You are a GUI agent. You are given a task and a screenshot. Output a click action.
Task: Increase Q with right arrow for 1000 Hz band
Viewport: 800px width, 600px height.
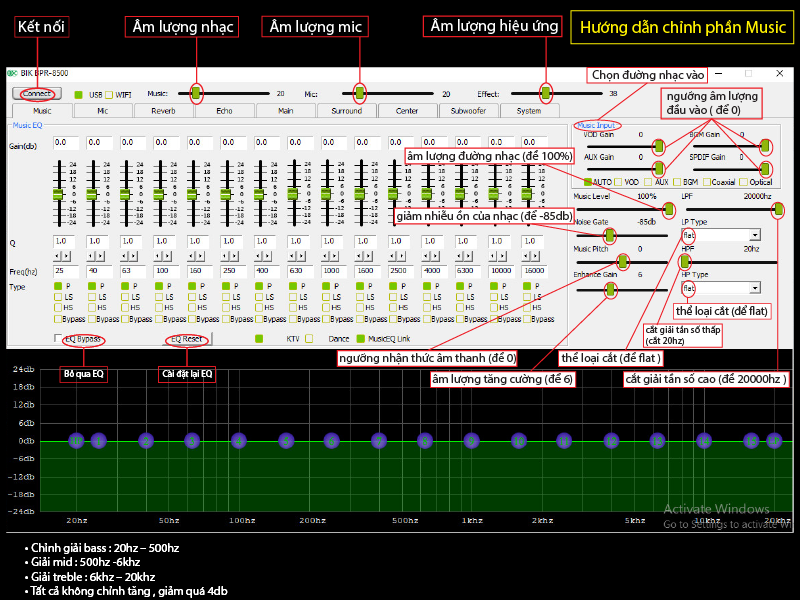[x=335, y=256]
